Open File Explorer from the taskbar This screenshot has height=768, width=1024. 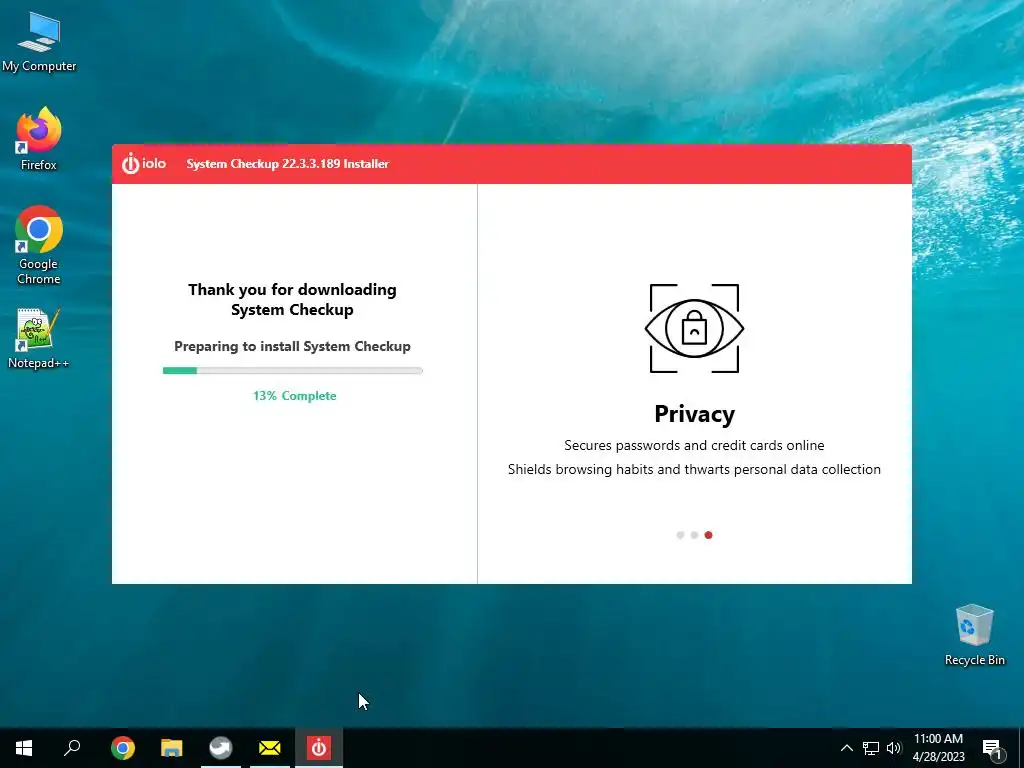coord(172,748)
